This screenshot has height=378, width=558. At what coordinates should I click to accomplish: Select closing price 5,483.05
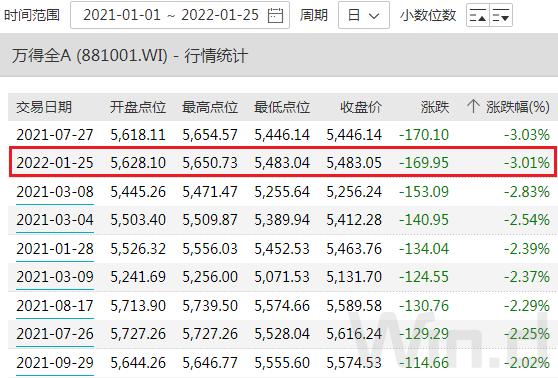coord(354,163)
